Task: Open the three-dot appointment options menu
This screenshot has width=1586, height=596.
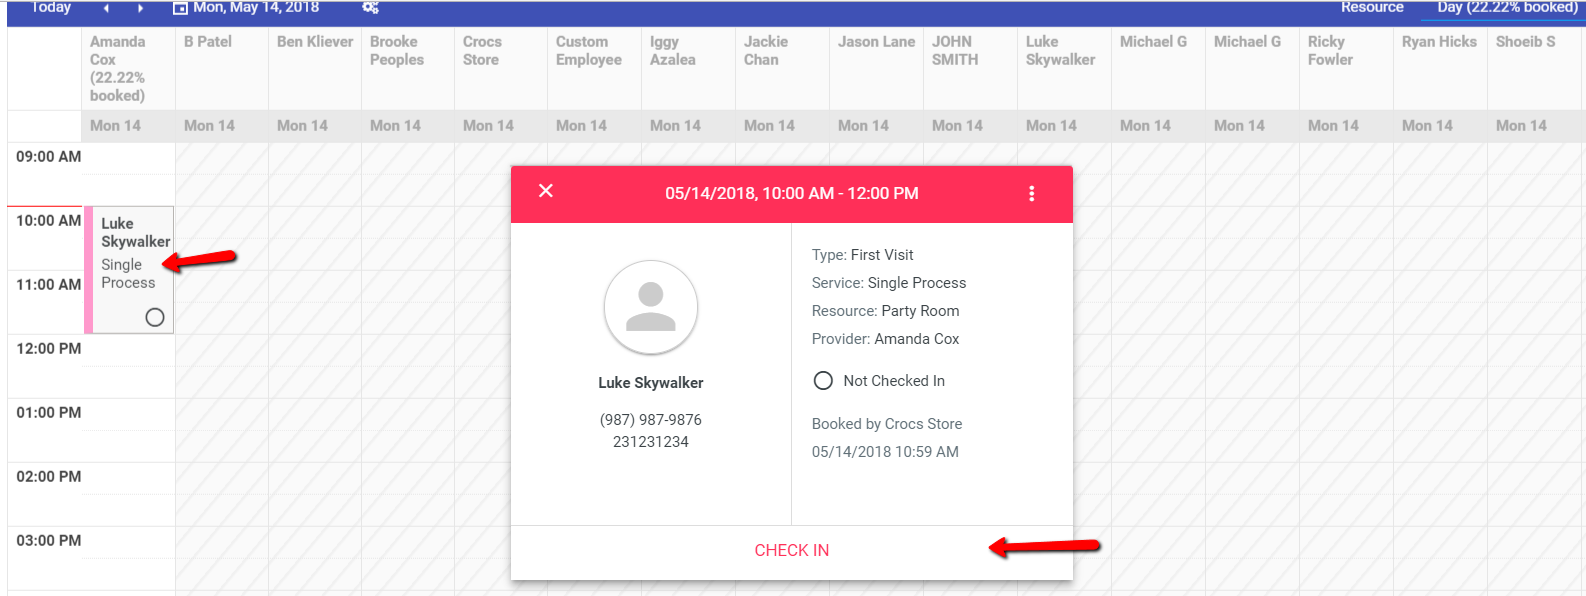Action: point(1032,194)
